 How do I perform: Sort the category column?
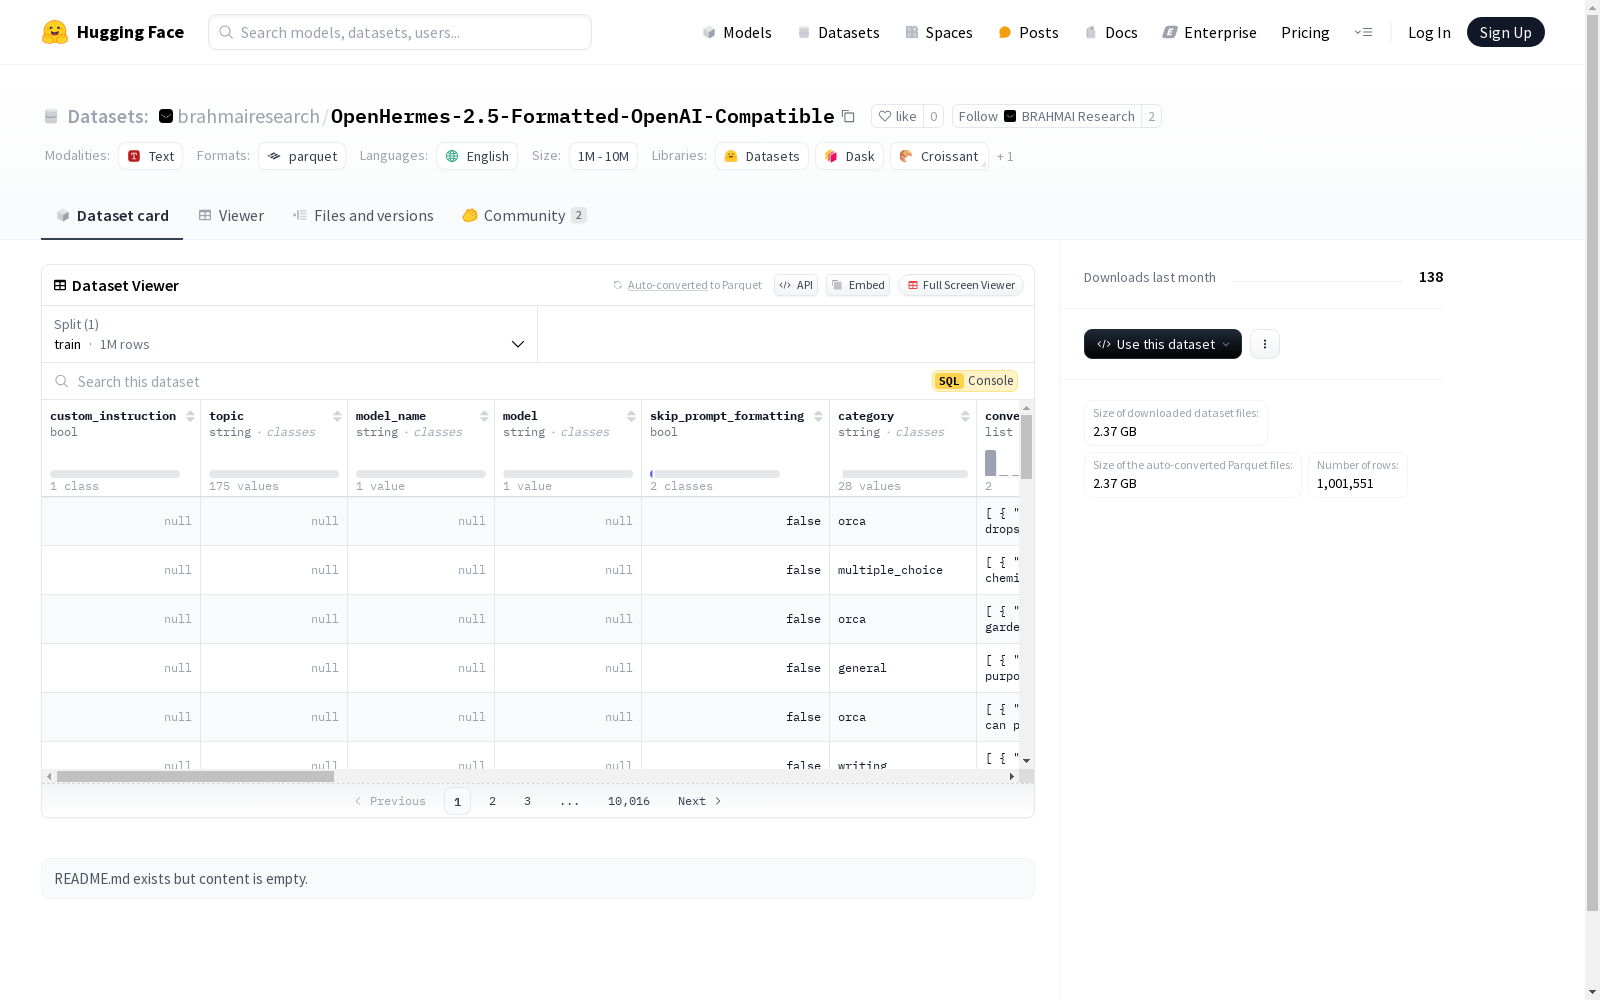coord(965,416)
